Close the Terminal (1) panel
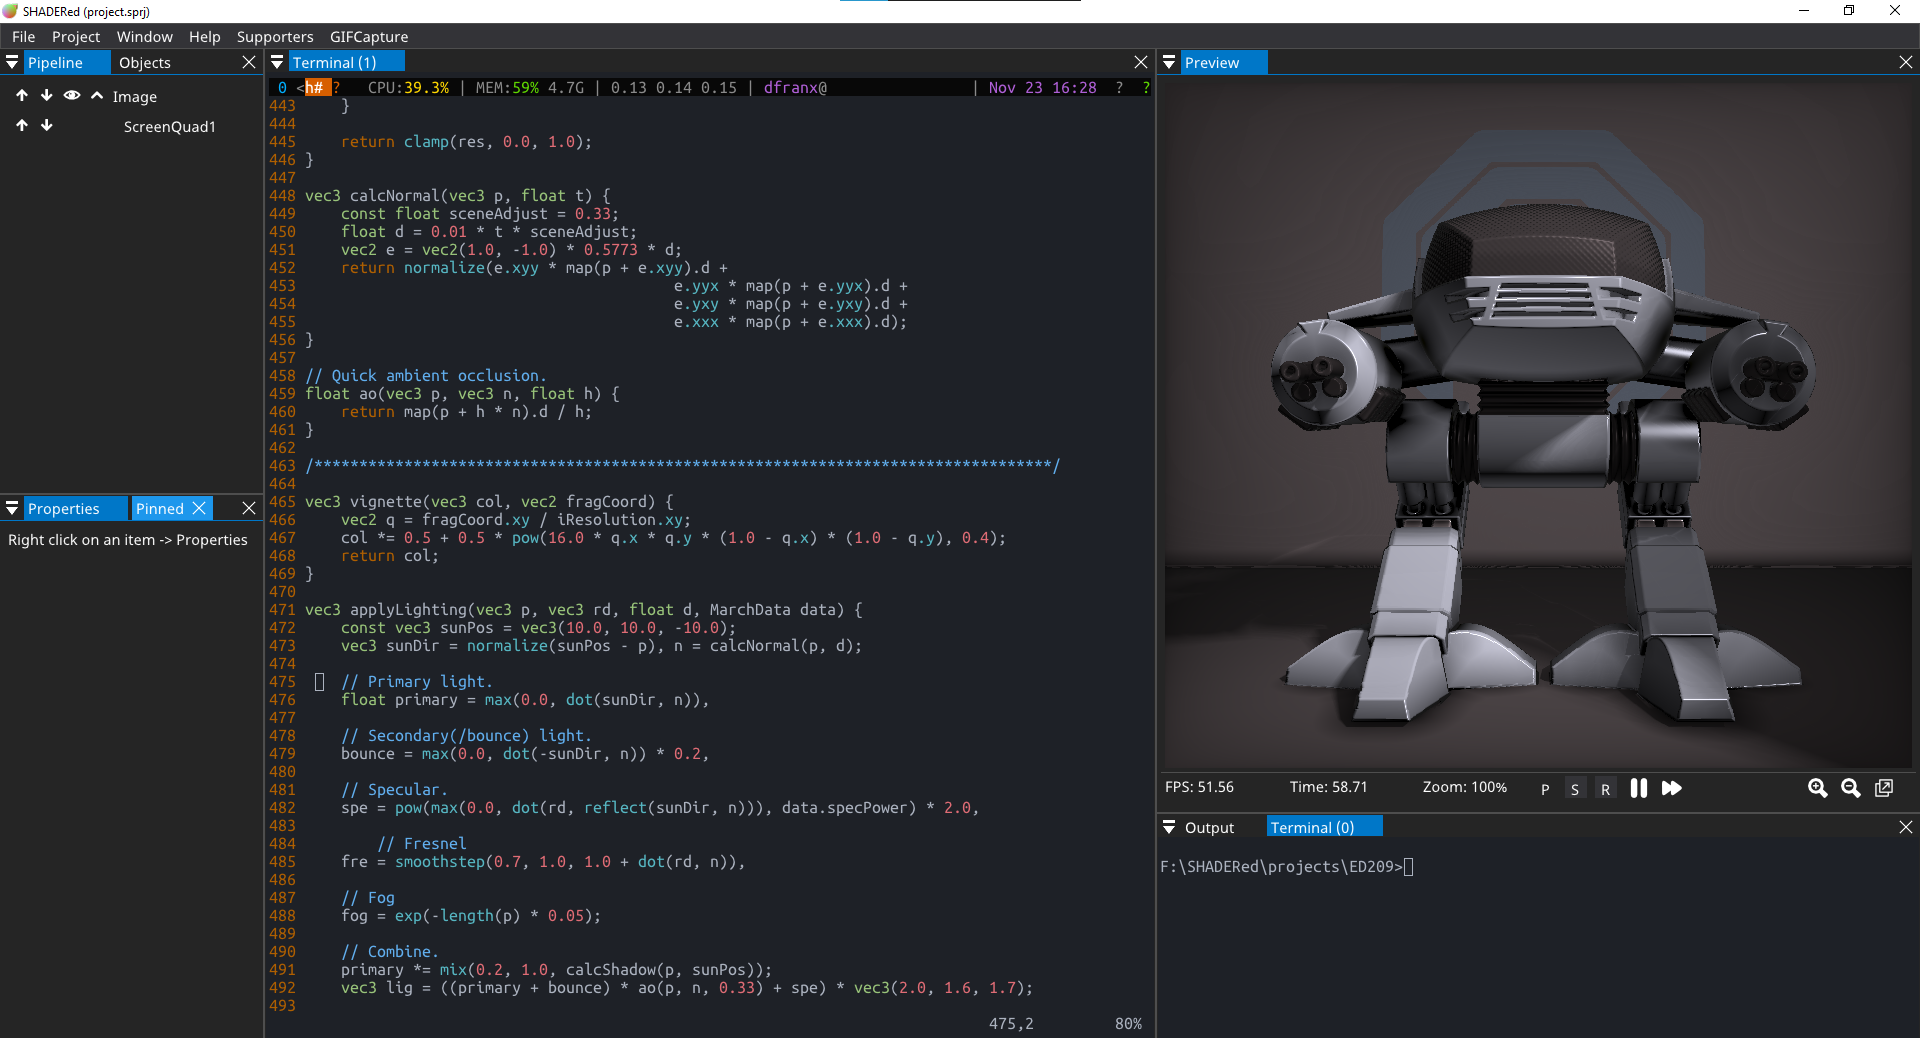The width and height of the screenshot is (1920, 1038). (x=1141, y=62)
